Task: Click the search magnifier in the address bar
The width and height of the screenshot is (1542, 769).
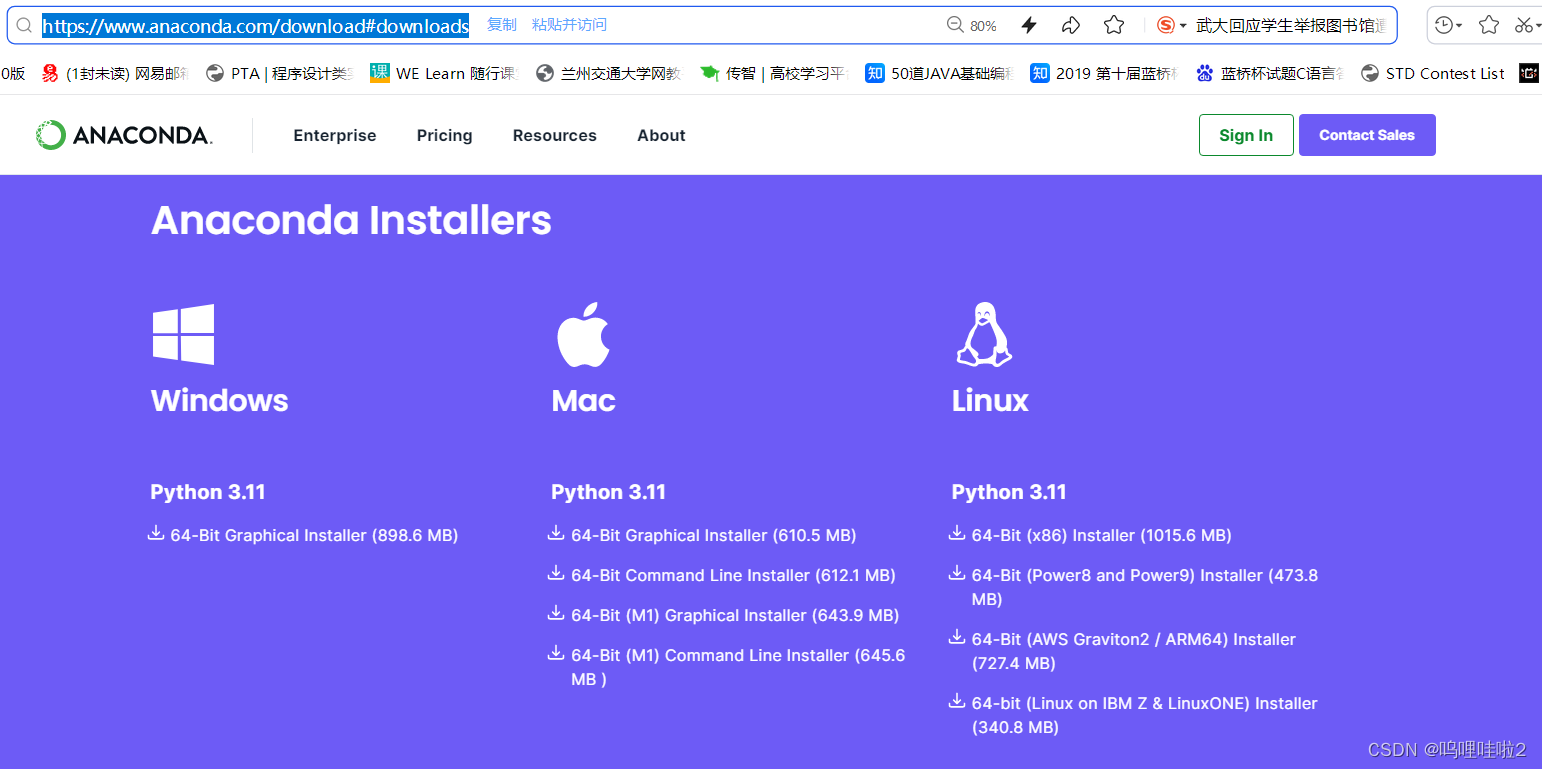Action: (x=24, y=26)
